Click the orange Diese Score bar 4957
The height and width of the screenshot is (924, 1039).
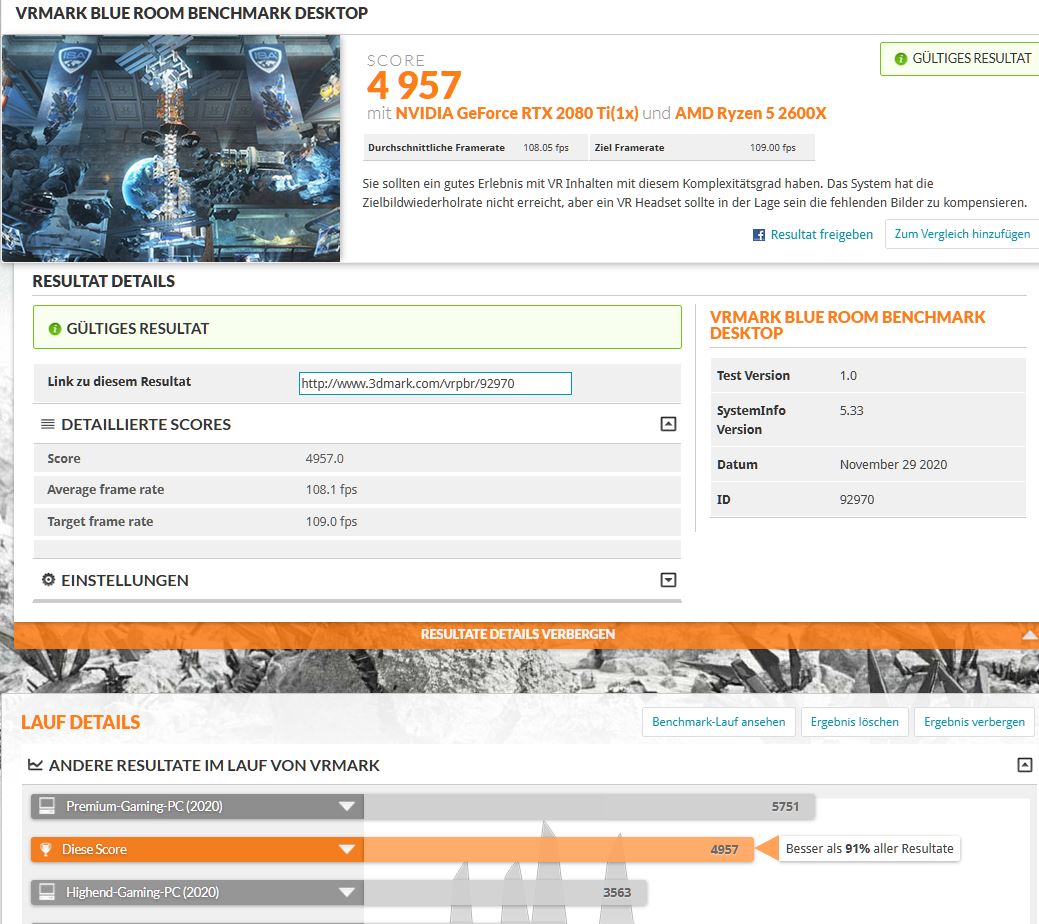[x=559, y=850]
